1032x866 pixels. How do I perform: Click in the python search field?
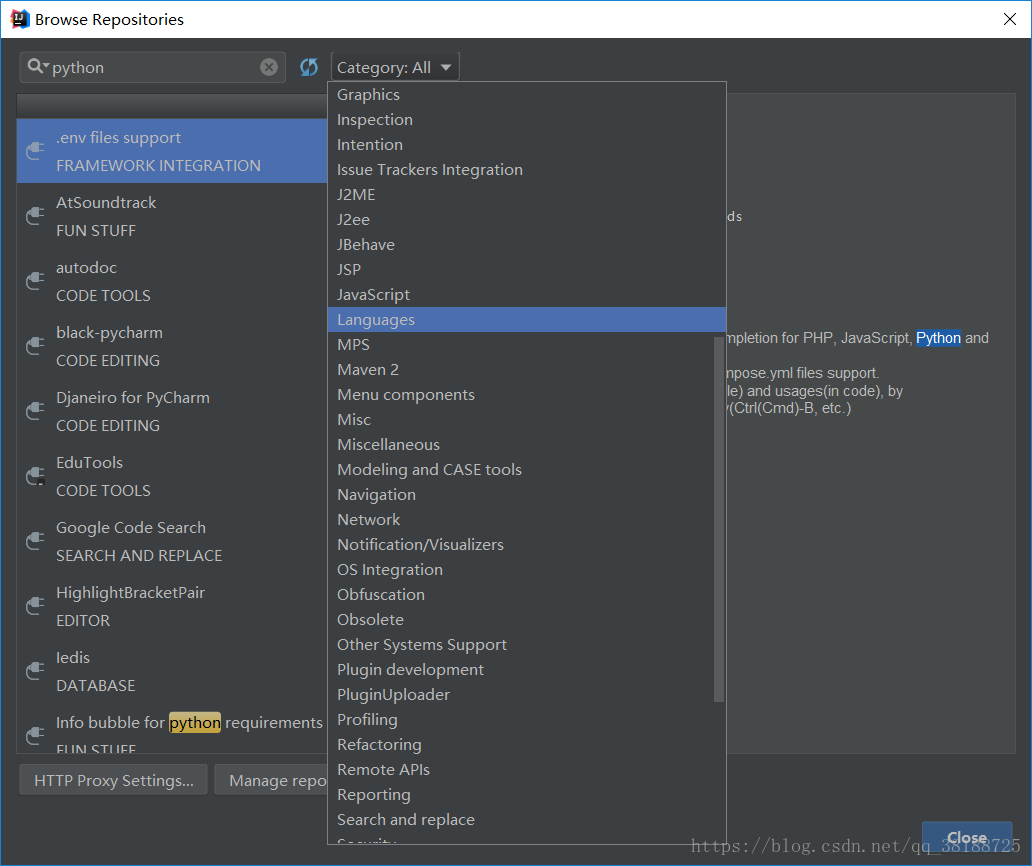[153, 67]
